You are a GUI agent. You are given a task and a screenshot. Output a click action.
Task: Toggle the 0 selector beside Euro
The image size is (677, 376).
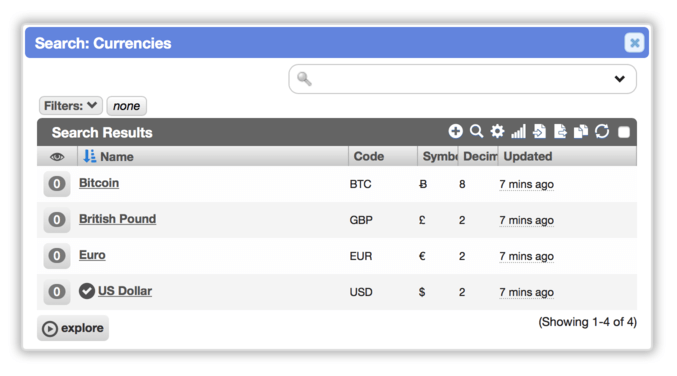point(57,256)
